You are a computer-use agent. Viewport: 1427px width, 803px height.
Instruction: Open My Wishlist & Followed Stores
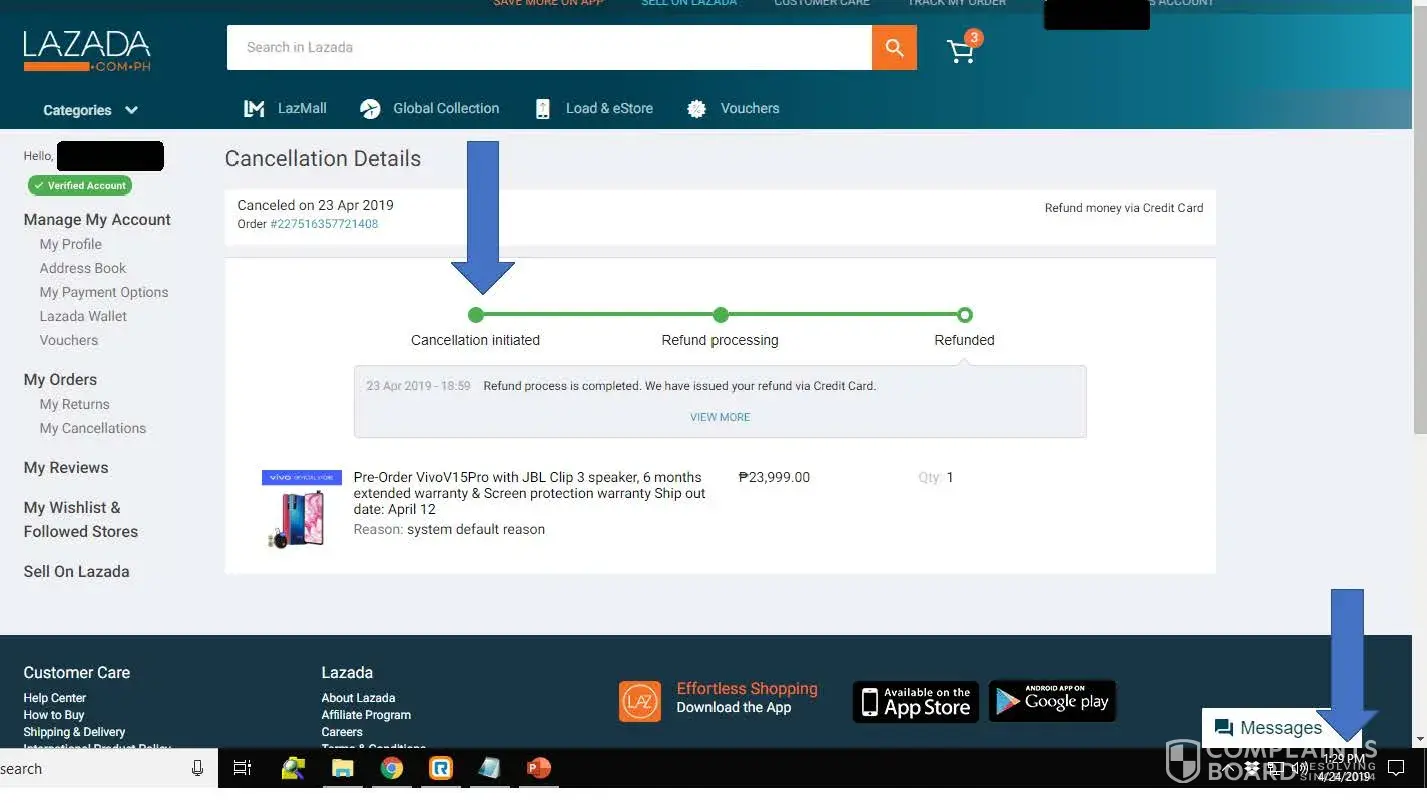pos(81,520)
